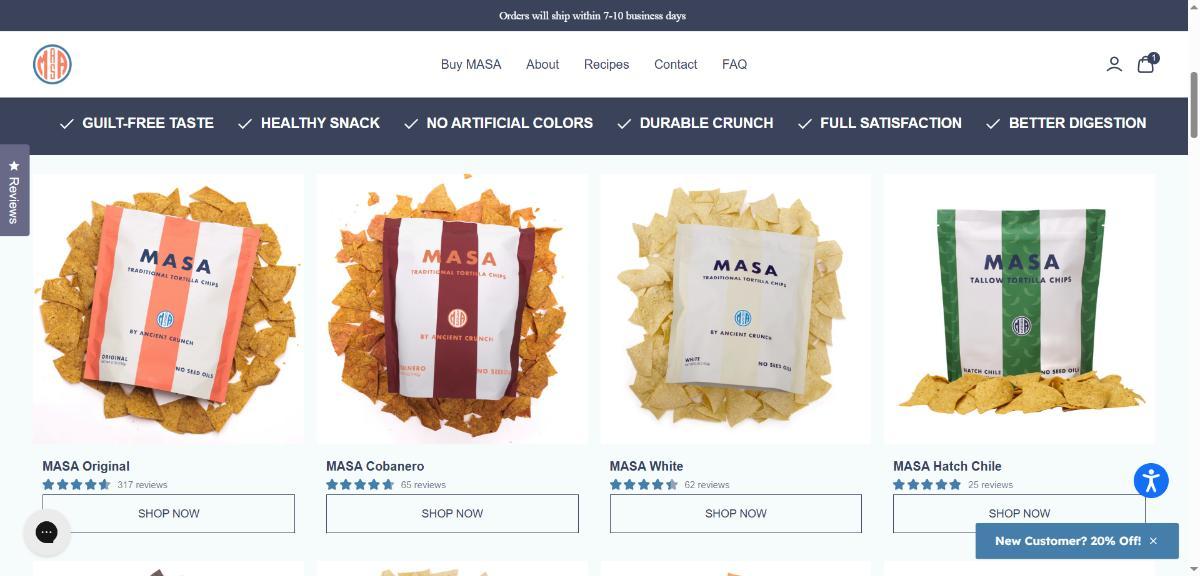Open the Reviews side tab
1200x576 pixels.
coord(14,191)
